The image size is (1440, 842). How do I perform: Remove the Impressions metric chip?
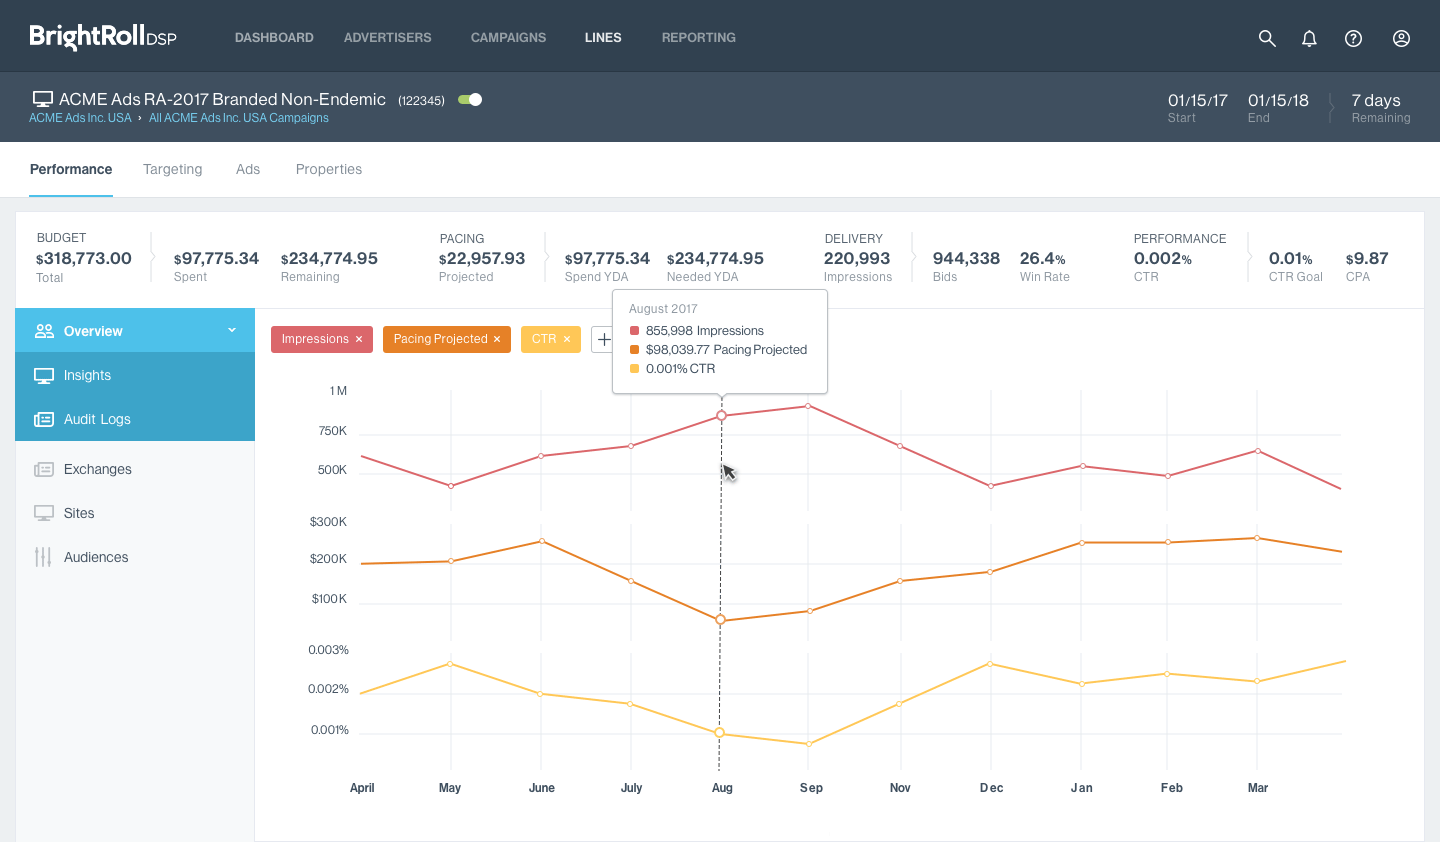click(359, 340)
